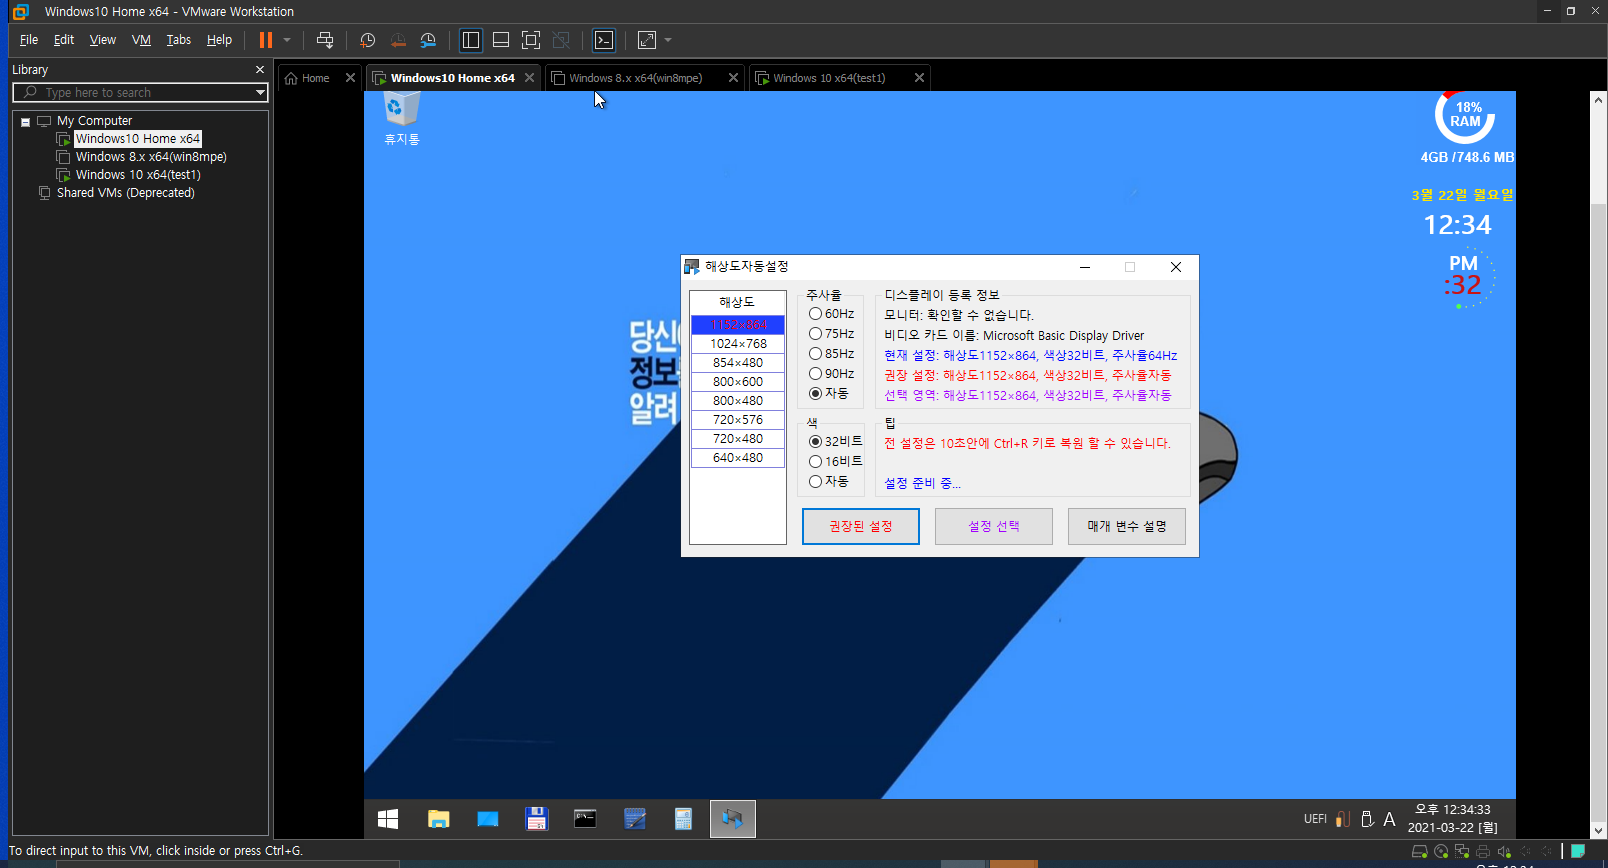Choose the 85Hz refresh rate
Image resolution: width=1608 pixels, height=868 pixels.
(x=832, y=354)
